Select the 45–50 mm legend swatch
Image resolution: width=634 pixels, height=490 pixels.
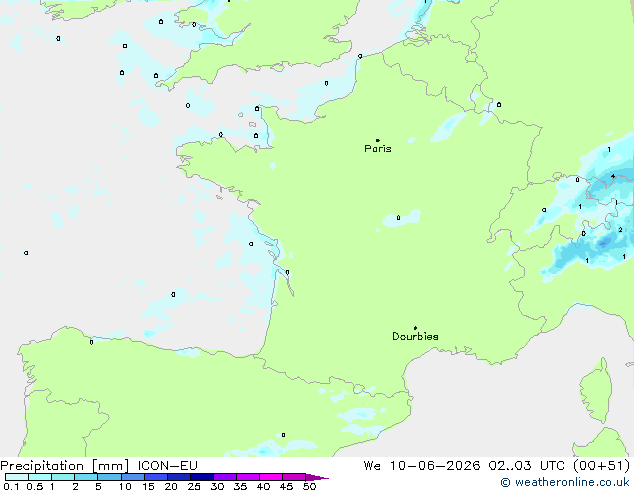click(x=294, y=477)
